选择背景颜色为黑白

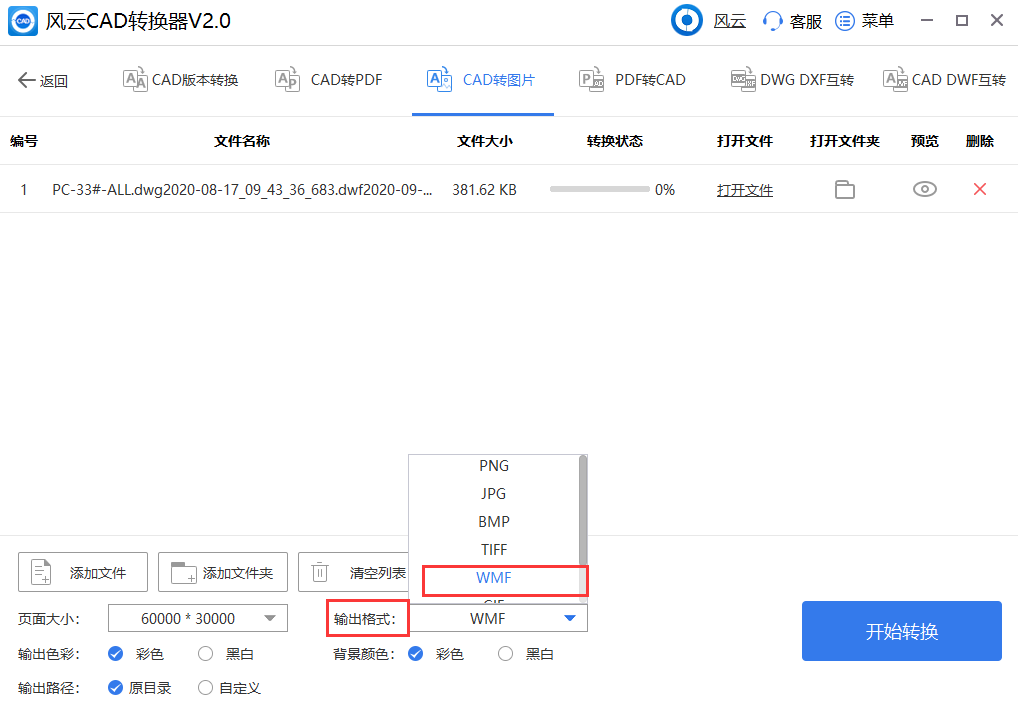click(505, 653)
